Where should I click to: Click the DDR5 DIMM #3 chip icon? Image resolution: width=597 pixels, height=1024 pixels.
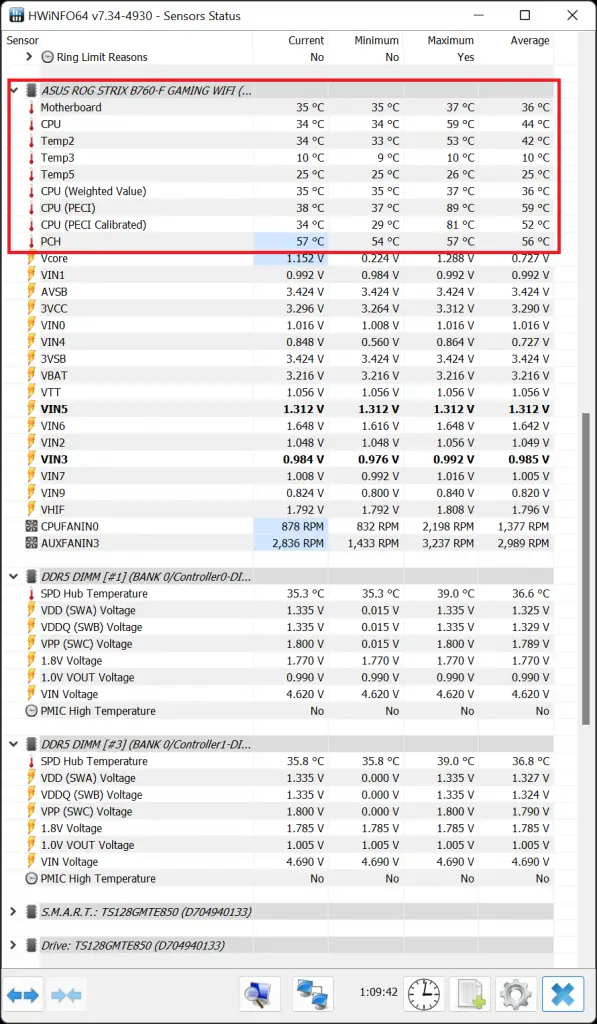pyautogui.click(x=31, y=744)
